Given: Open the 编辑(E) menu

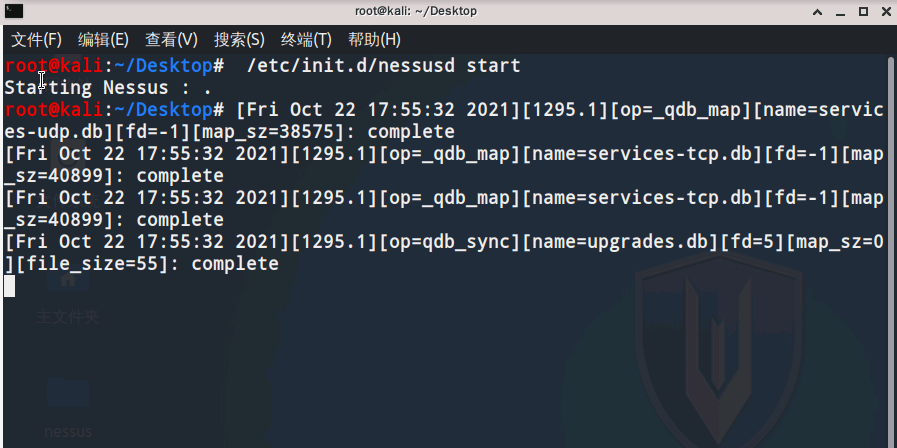Looking at the screenshot, I should (x=103, y=40).
